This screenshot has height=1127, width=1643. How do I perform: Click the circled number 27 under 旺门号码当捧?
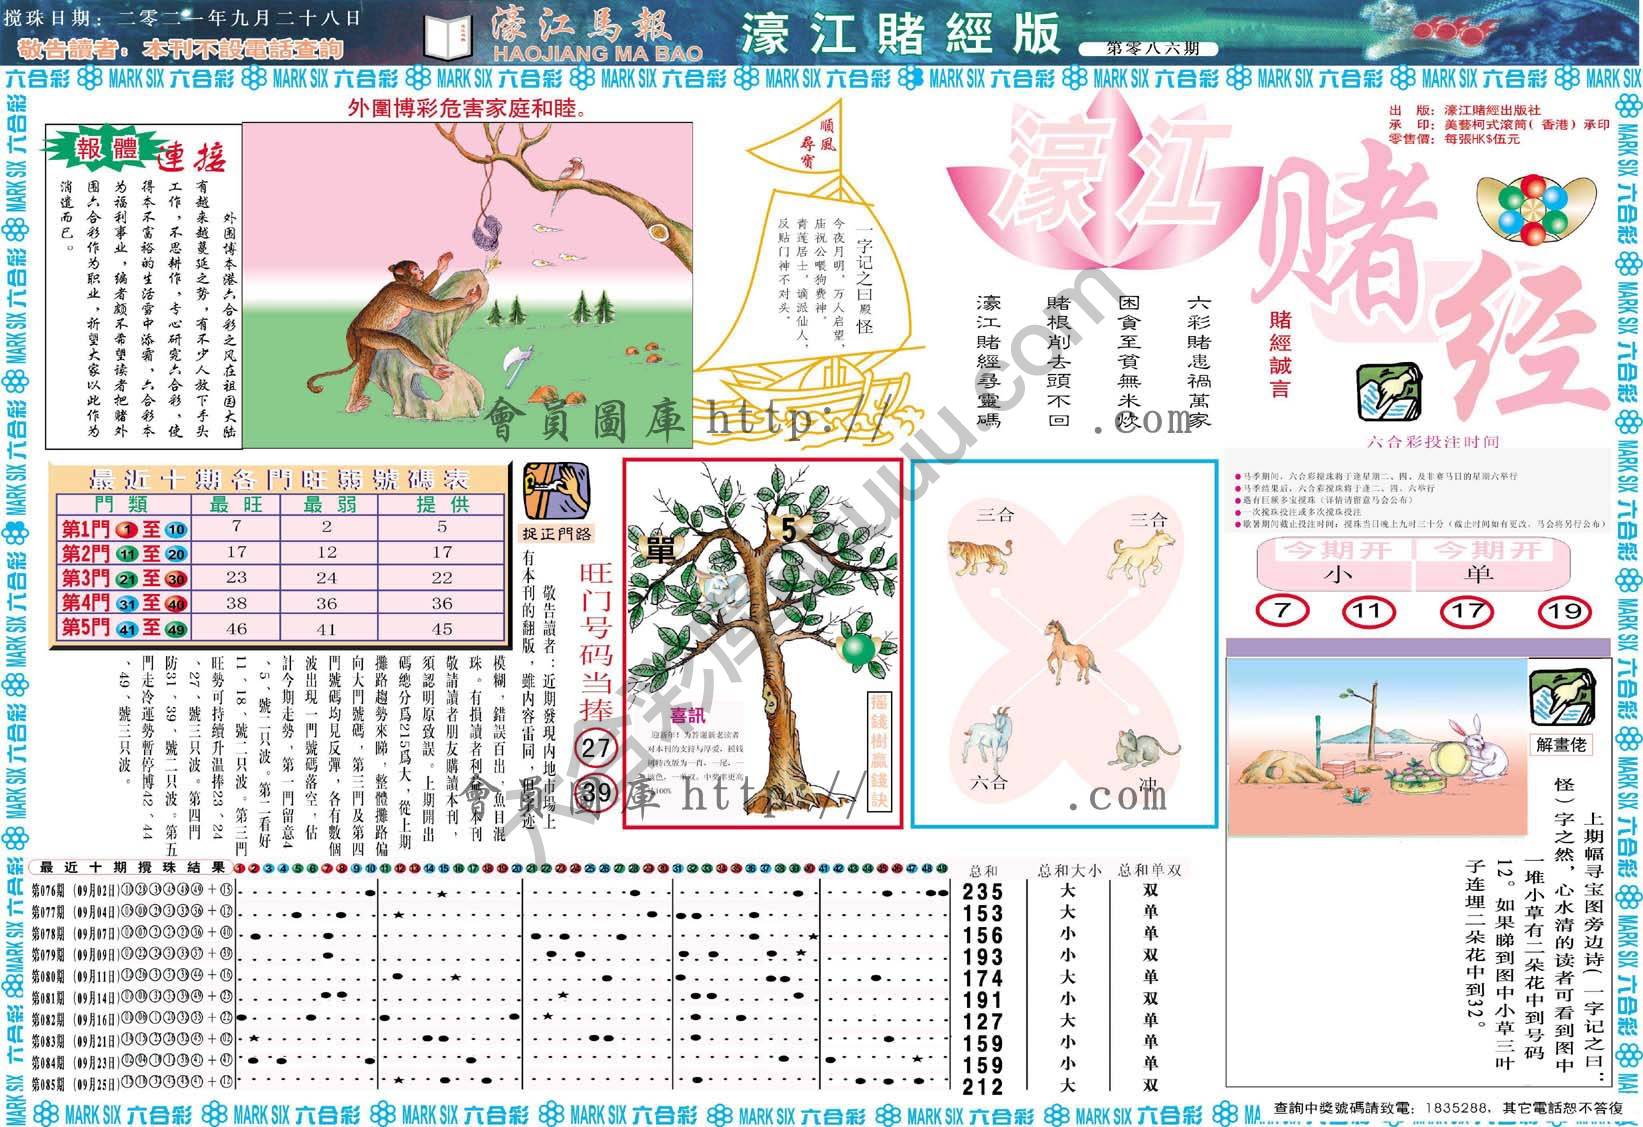coord(596,748)
